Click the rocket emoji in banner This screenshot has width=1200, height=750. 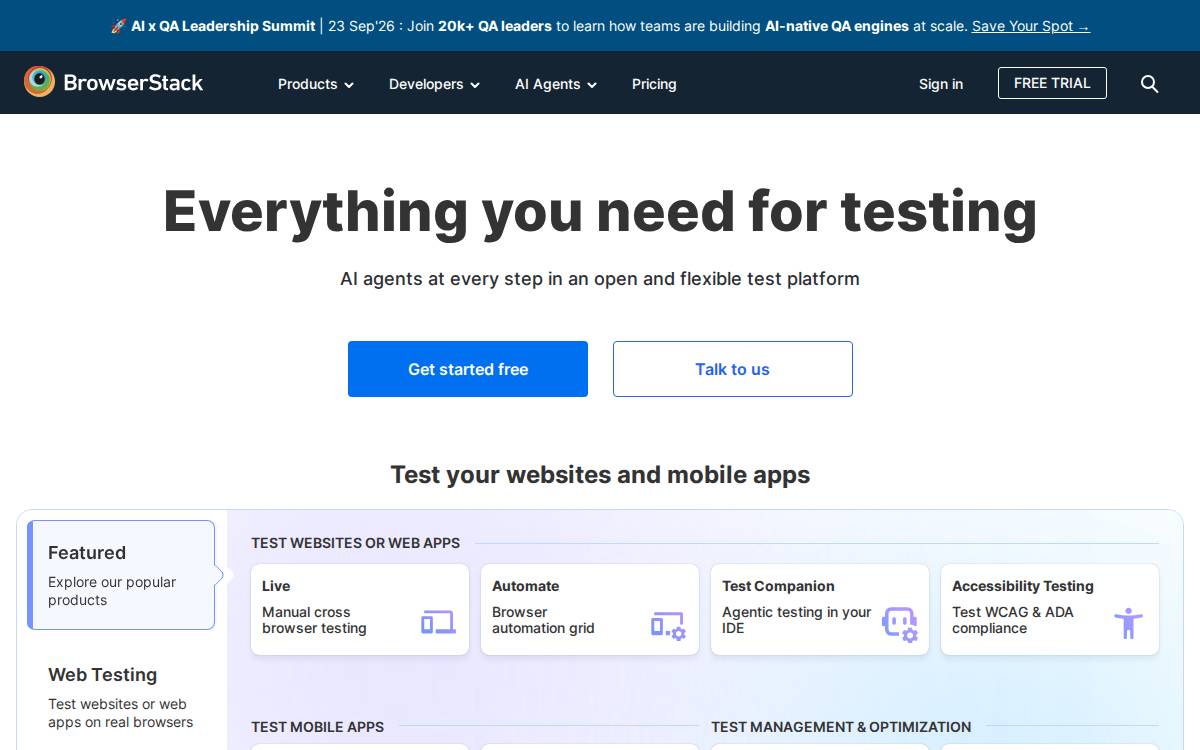[118, 26]
